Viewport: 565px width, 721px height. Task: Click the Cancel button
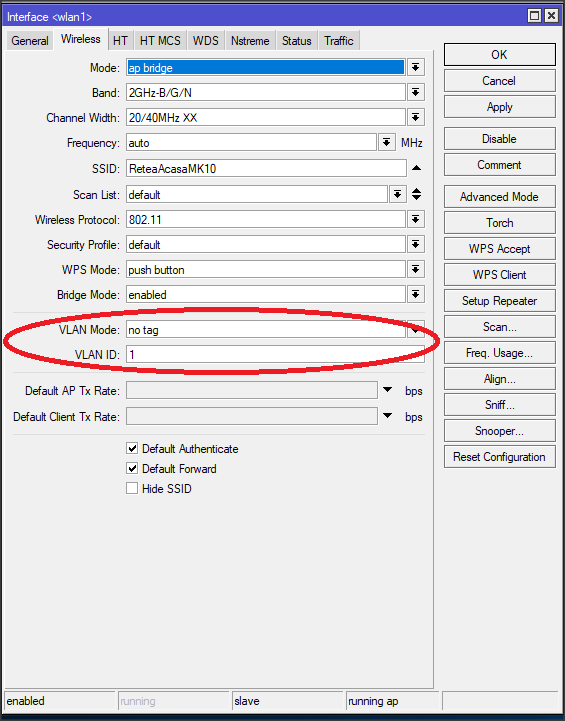[500, 81]
